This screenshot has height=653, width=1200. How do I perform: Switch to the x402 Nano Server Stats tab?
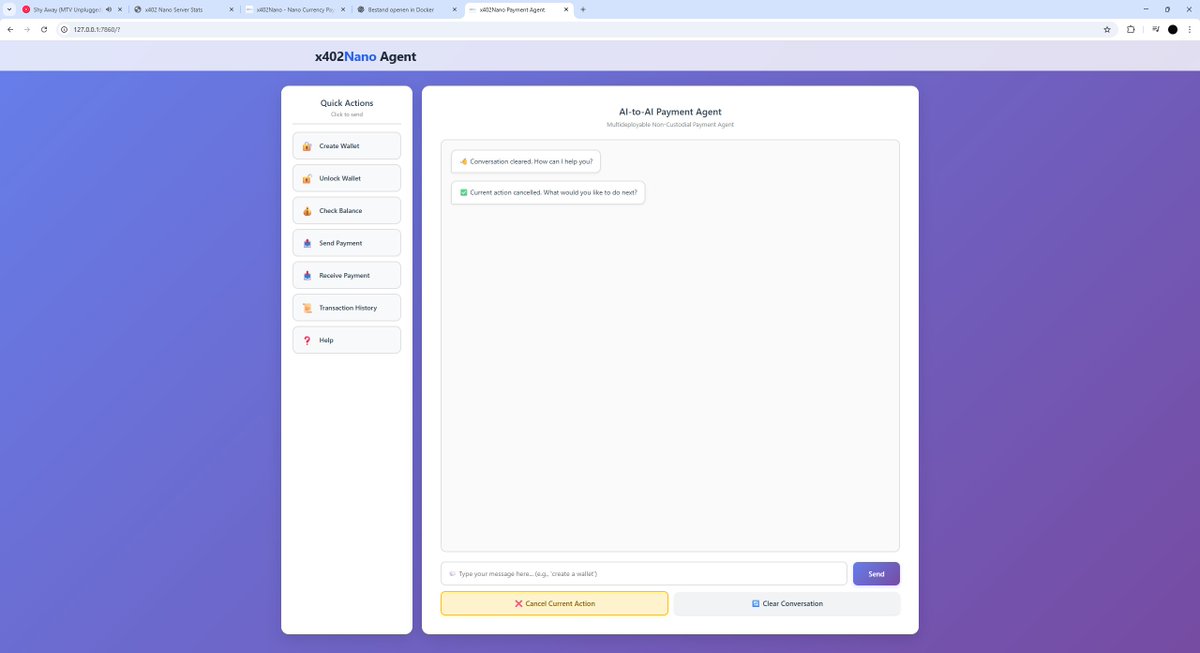coord(184,9)
